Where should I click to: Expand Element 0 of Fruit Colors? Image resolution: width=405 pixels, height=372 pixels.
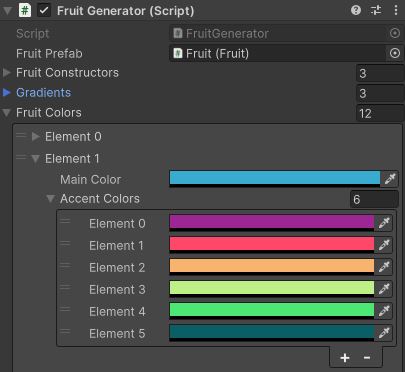36,137
